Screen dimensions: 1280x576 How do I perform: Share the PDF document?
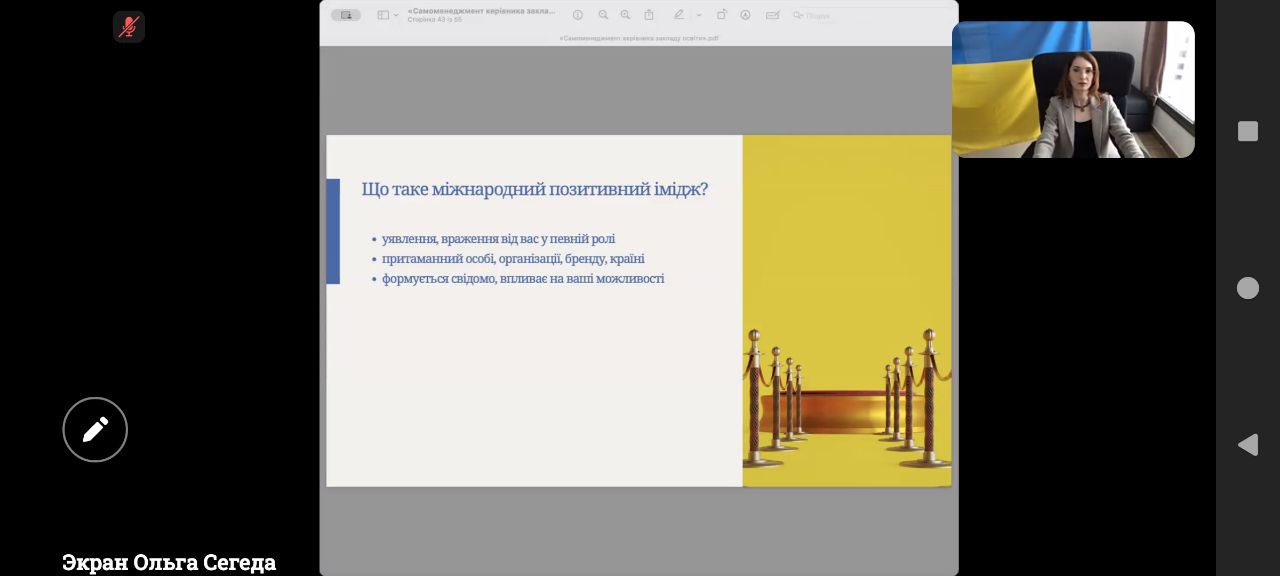point(649,15)
